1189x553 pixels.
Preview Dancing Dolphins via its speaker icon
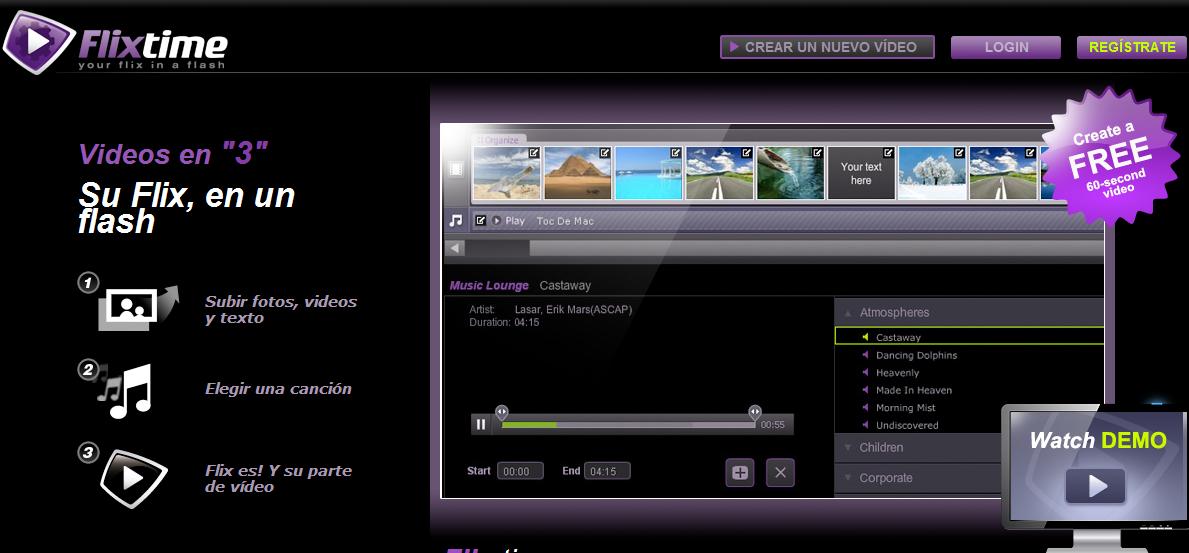click(865, 355)
